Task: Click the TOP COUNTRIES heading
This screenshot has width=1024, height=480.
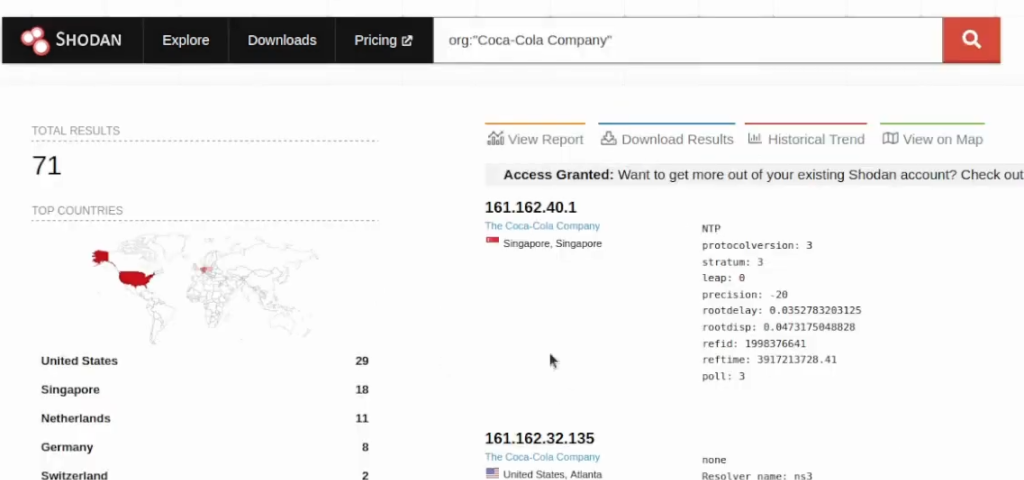Action: point(77,210)
